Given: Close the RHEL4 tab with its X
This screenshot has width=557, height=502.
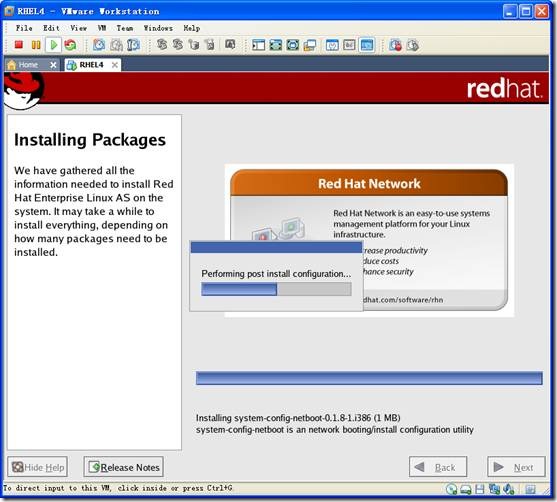Looking at the screenshot, I should point(115,65).
